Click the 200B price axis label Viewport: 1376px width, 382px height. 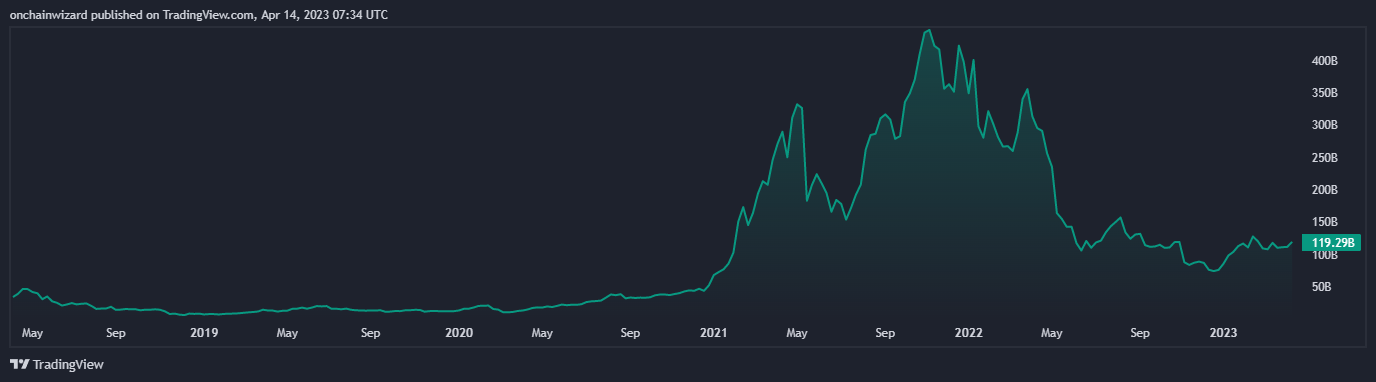point(1325,190)
